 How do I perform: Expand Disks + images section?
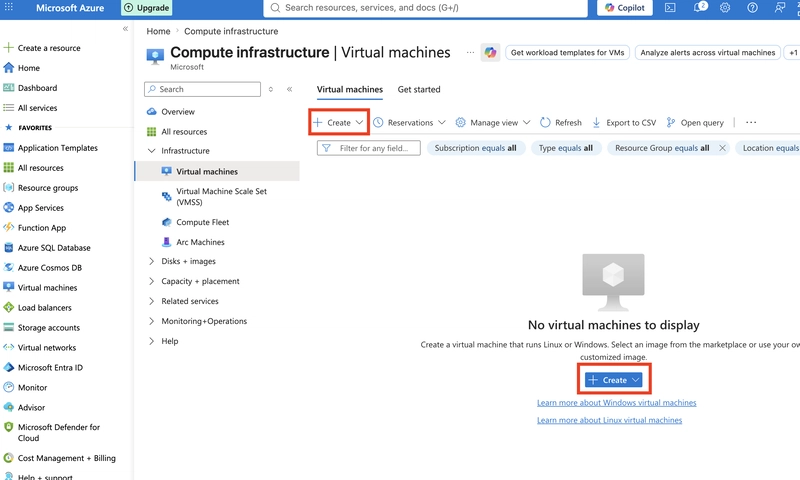(152, 261)
